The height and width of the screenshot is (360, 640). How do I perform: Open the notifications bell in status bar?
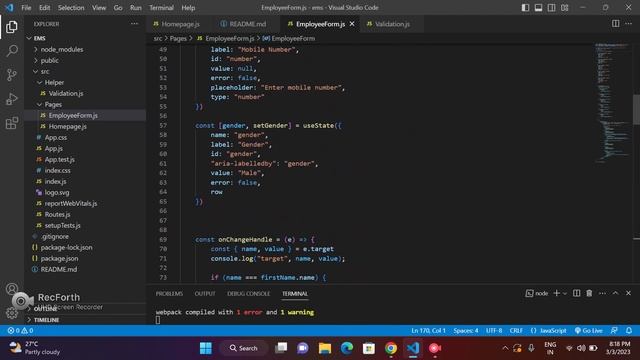(629, 330)
